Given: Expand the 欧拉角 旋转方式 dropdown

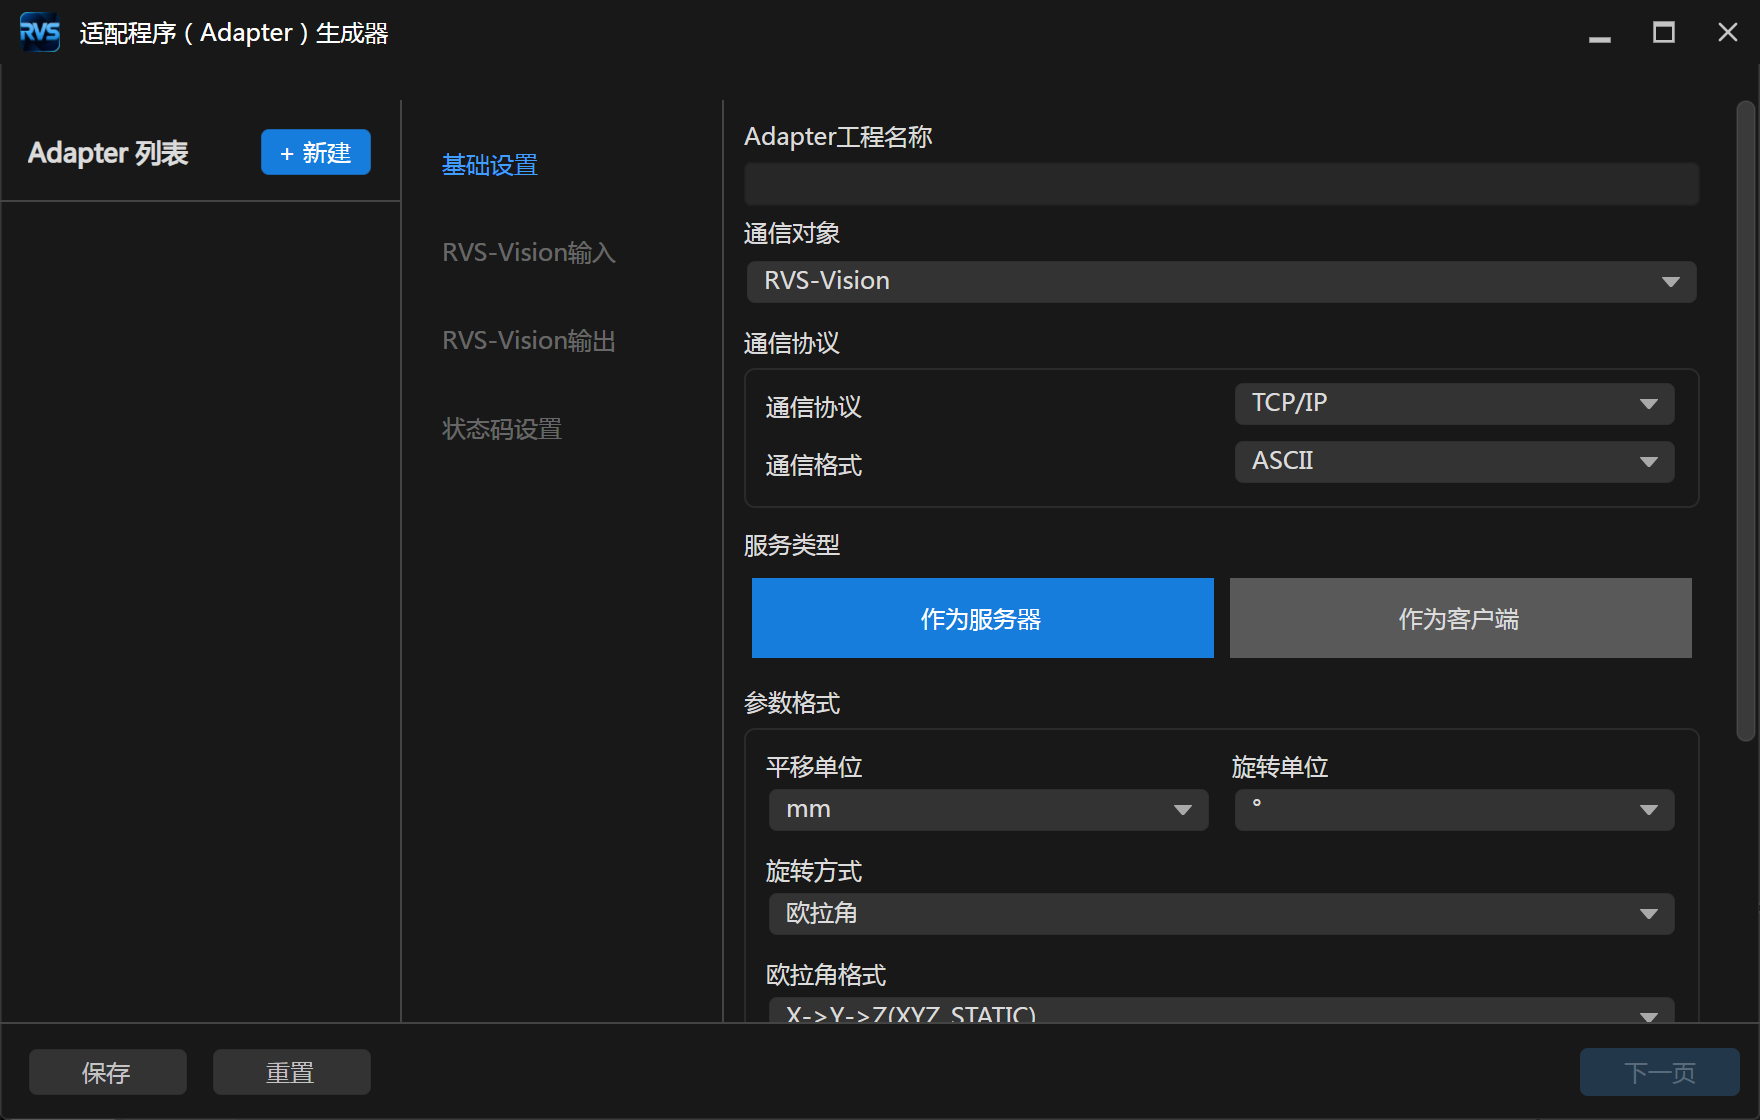Looking at the screenshot, I should [1221, 914].
